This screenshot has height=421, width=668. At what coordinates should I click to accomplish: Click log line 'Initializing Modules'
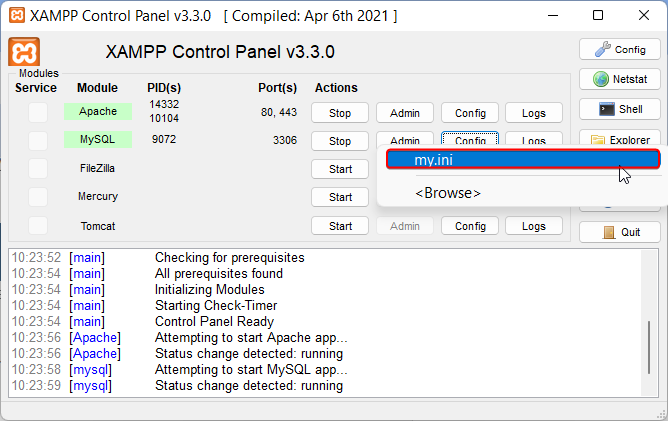[210, 289]
